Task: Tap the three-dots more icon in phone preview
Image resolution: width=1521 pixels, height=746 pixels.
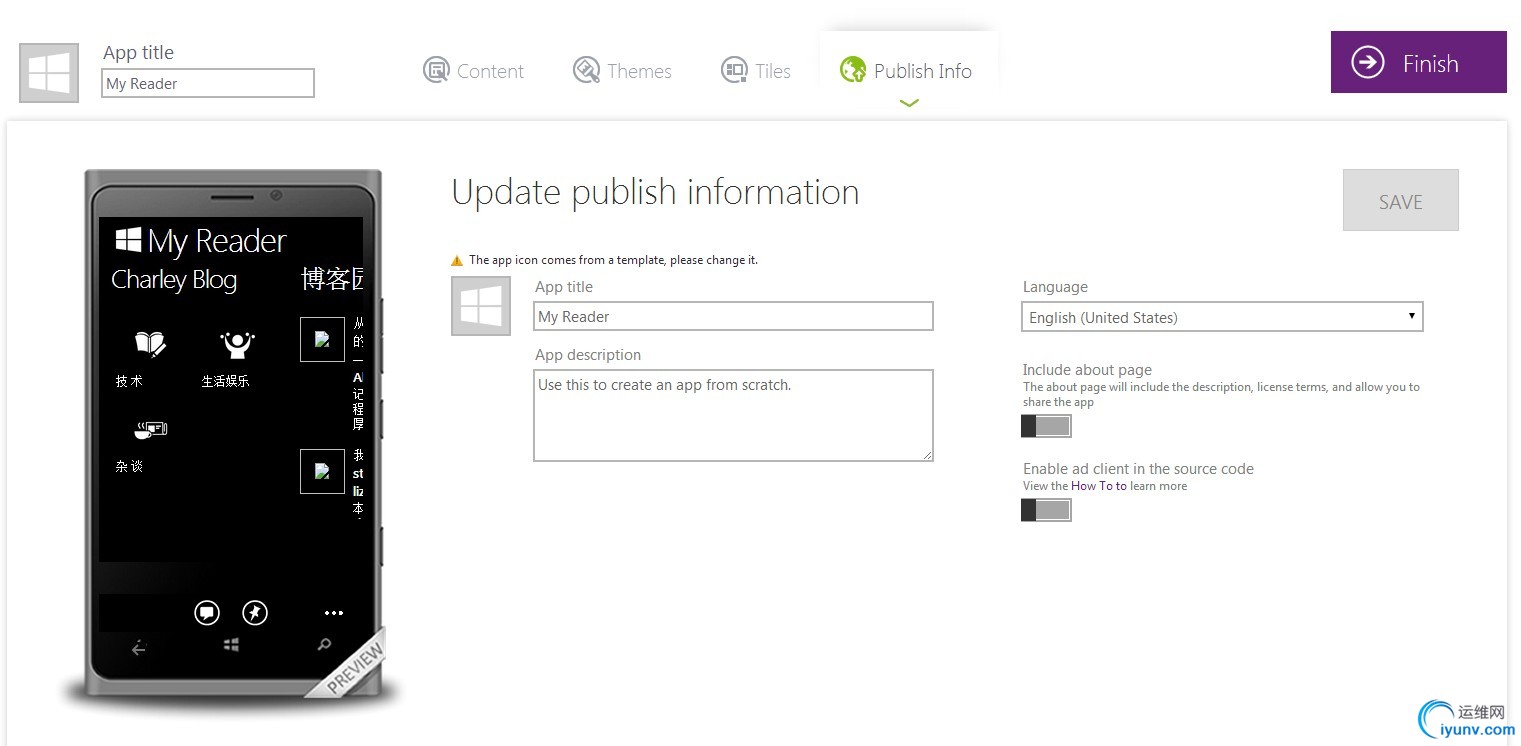Action: [x=334, y=613]
